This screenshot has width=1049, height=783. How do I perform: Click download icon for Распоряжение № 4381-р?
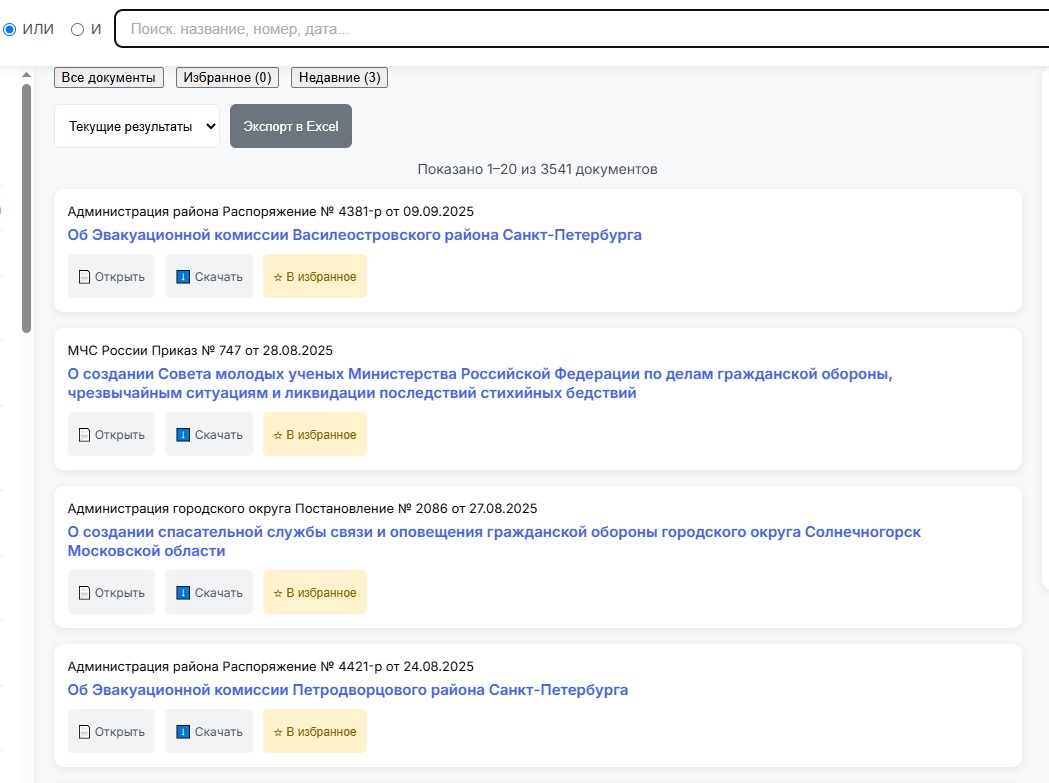(183, 277)
